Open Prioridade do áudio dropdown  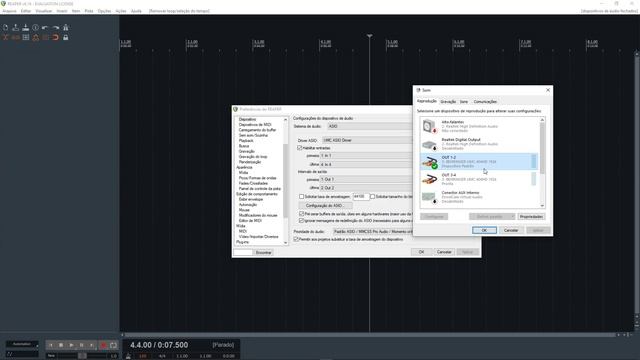pyautogui.click(x=373, y=232)
